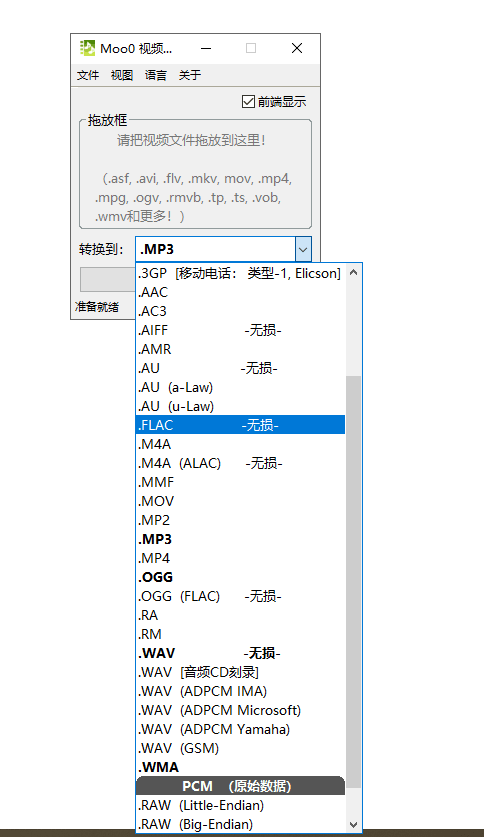Select .WAV (GSM) format
484x837 pixels.
click(241, 748)
